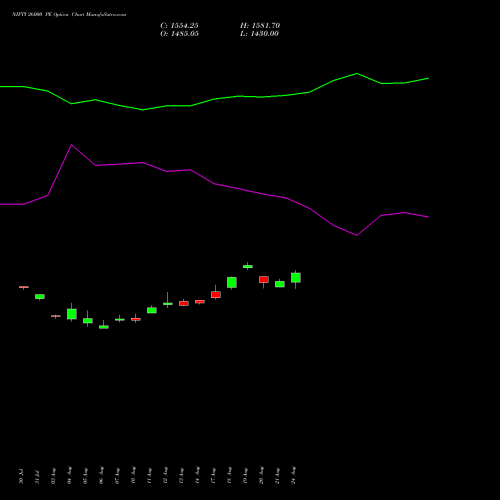Click the 03 Aug date label

pyautogui.click(x=53, y=476)
